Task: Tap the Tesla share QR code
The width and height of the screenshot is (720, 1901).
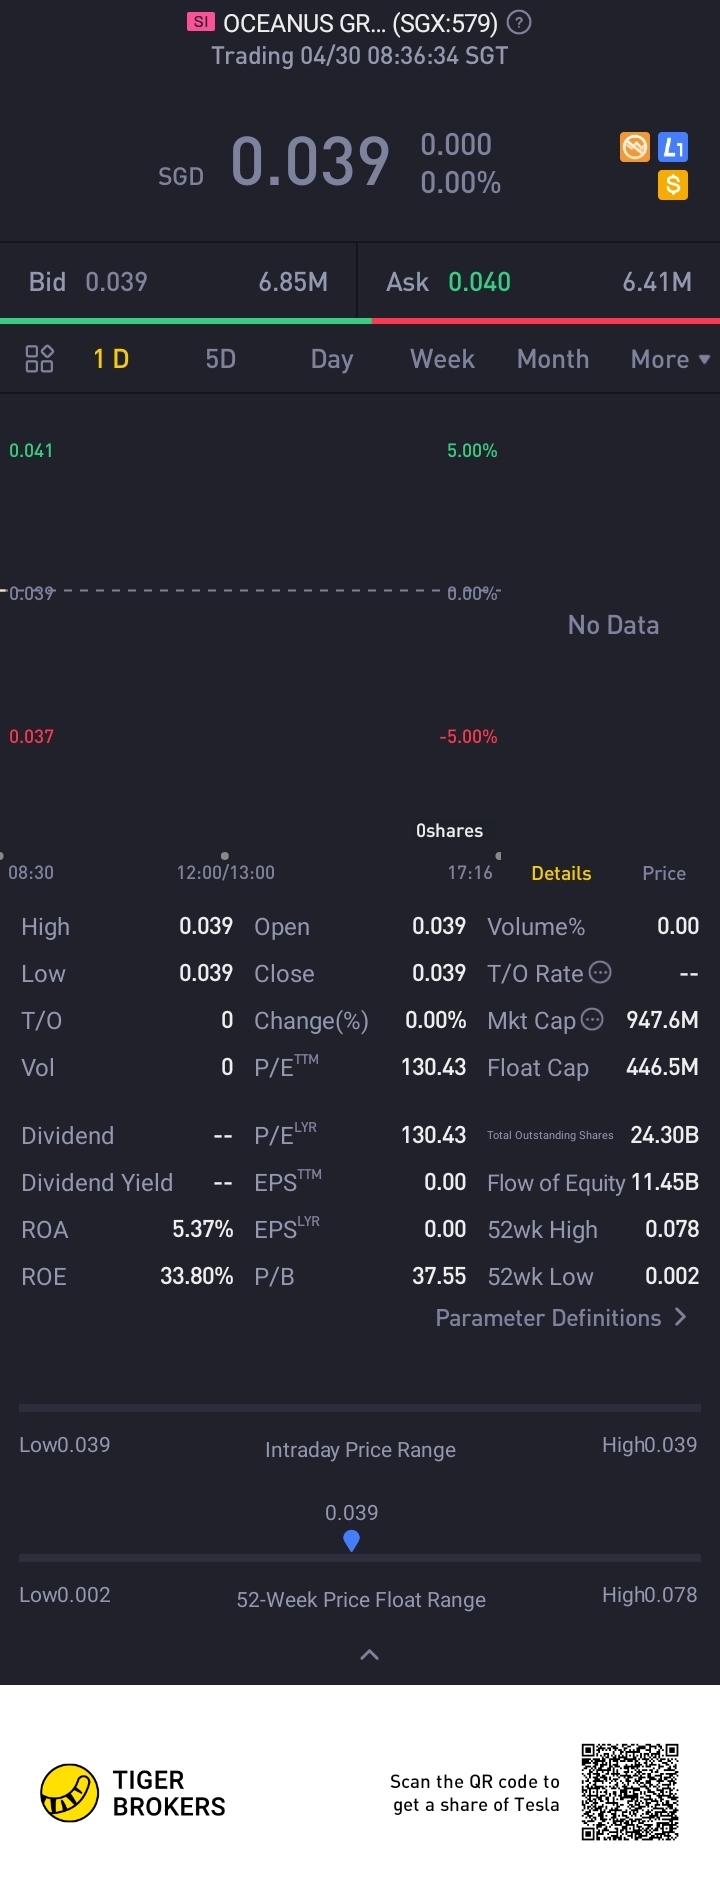Action: point(630,1792)
